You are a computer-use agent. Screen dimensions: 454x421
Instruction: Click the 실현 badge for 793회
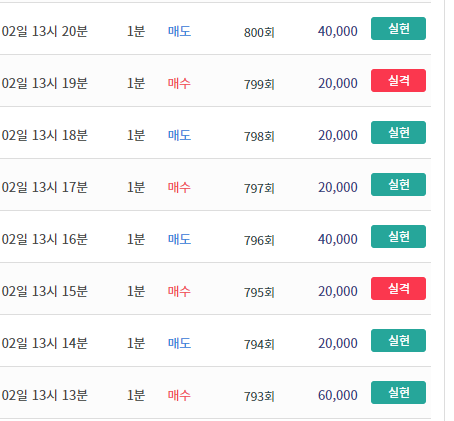[x=398, y=393]
